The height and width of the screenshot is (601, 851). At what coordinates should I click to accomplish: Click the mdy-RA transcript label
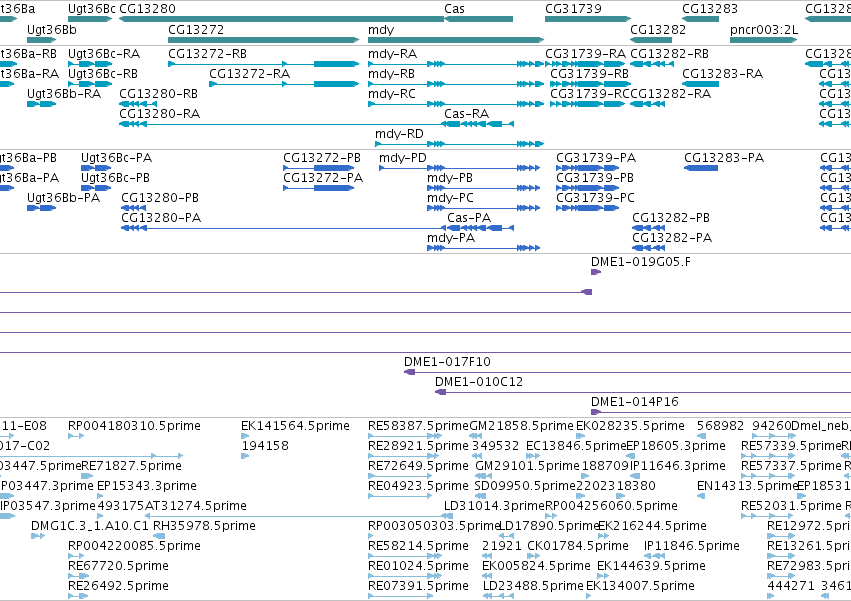click(x=392, y=54)
